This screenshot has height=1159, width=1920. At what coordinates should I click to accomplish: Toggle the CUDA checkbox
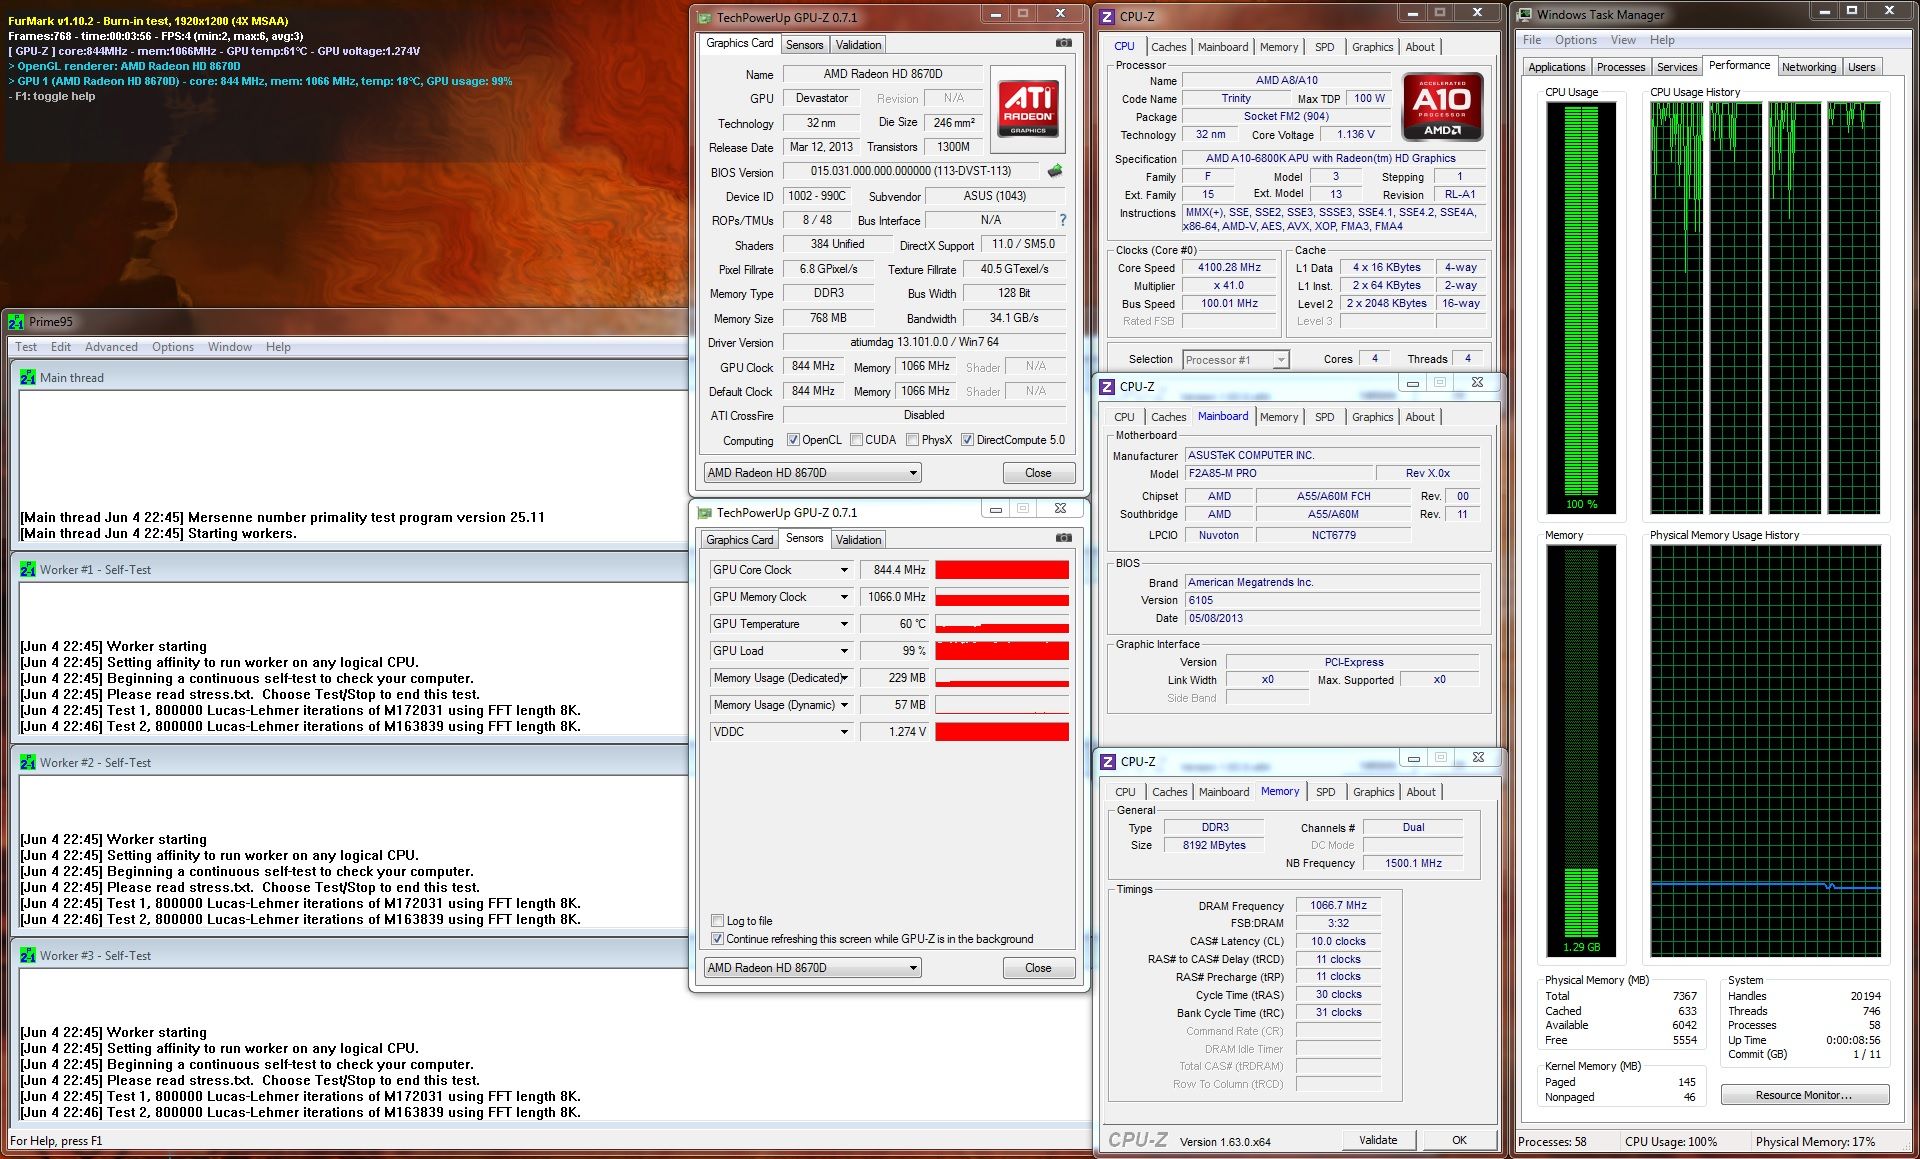pyautogui.click(x=857, y=440)
